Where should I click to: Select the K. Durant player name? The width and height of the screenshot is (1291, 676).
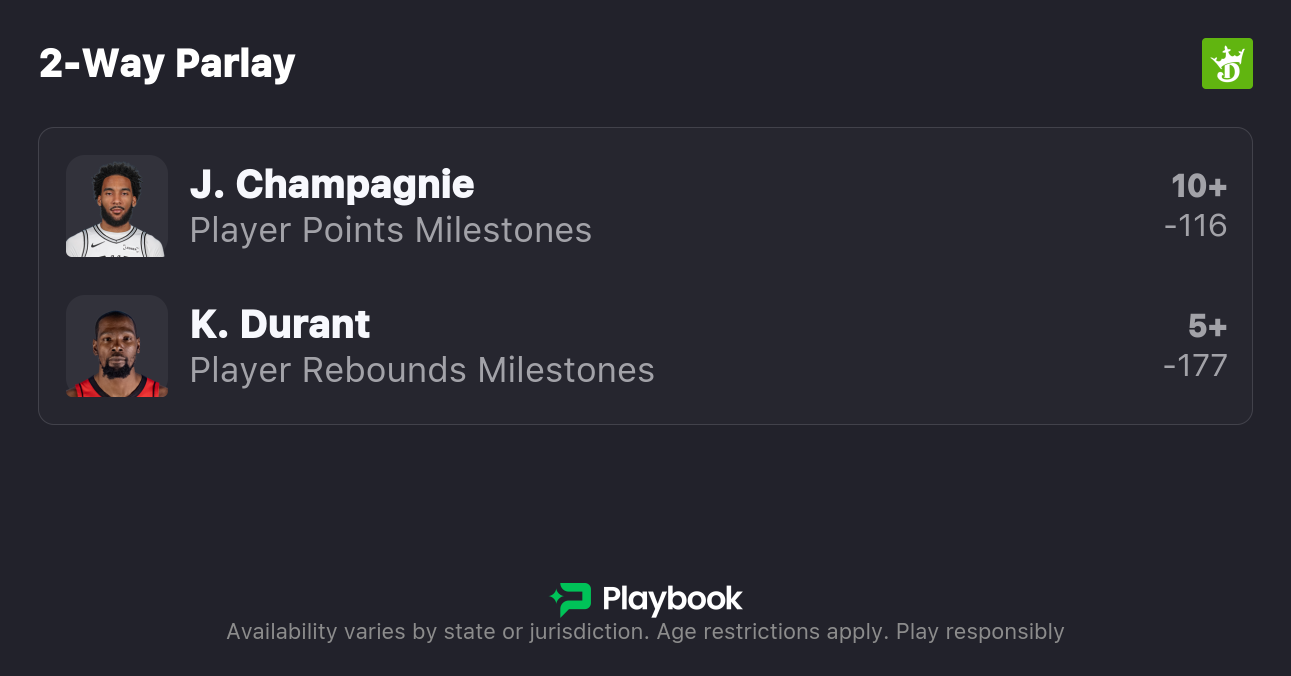280,325
